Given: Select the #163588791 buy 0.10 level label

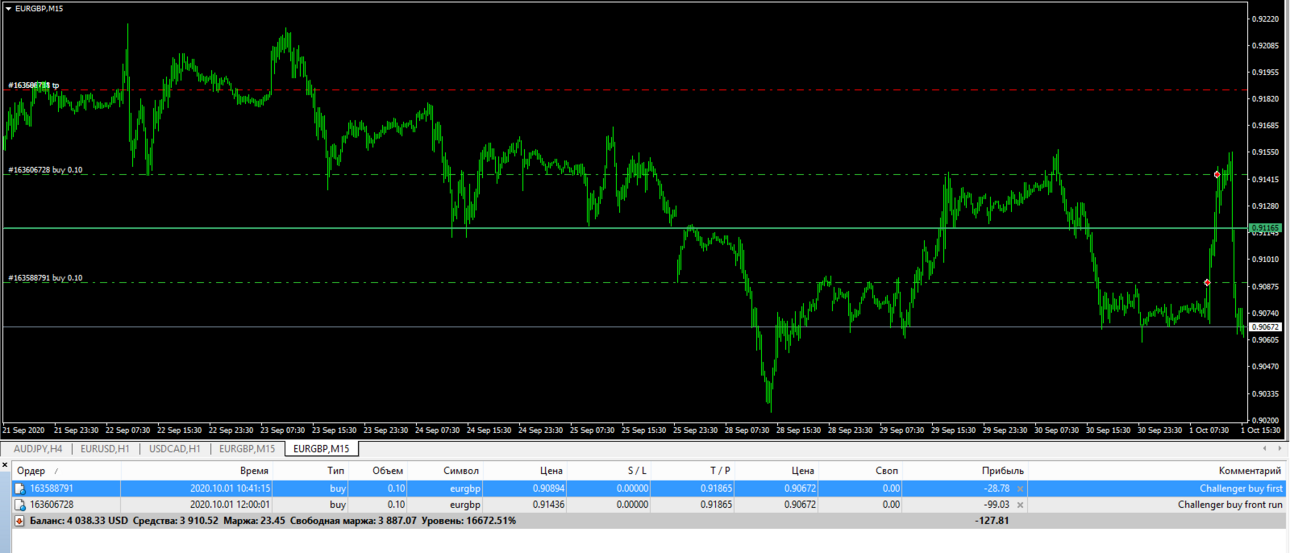Looking at the screenshot, I should (45, 278).
